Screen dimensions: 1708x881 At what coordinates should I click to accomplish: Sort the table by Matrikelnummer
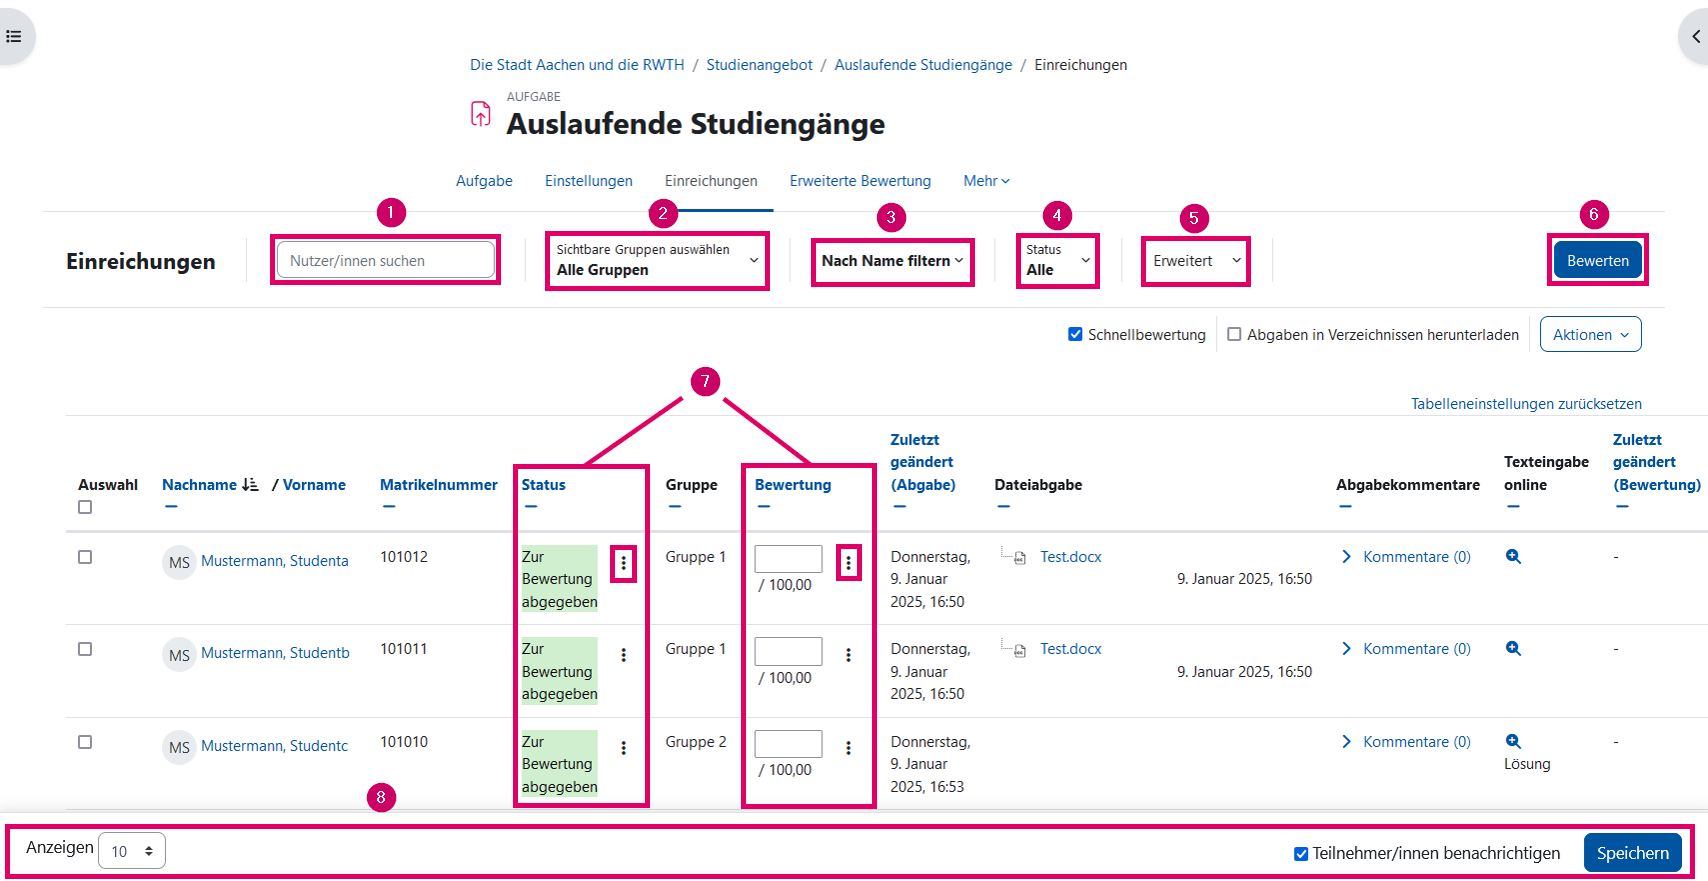438,485
